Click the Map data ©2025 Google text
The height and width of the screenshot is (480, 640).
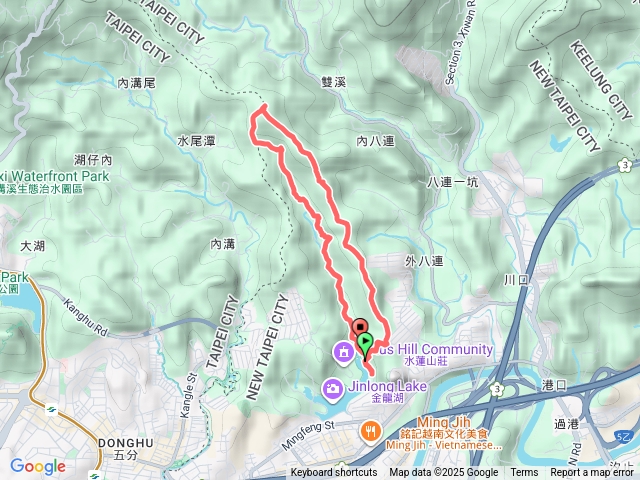(x=443, y=473)
